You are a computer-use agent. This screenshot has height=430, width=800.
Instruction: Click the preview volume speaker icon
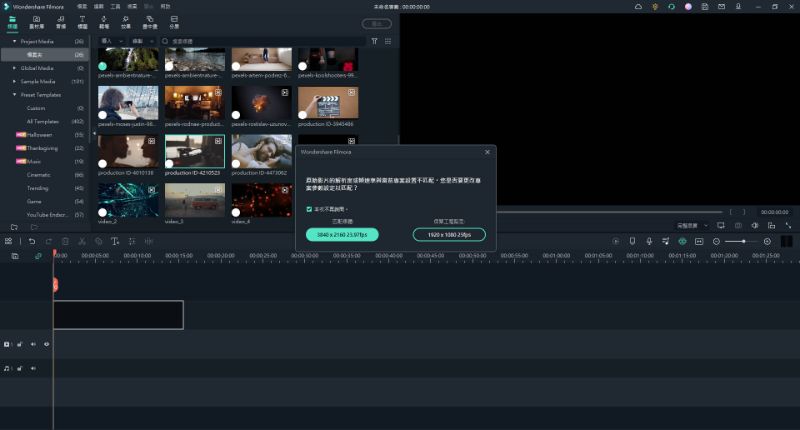tap(755, 225)
